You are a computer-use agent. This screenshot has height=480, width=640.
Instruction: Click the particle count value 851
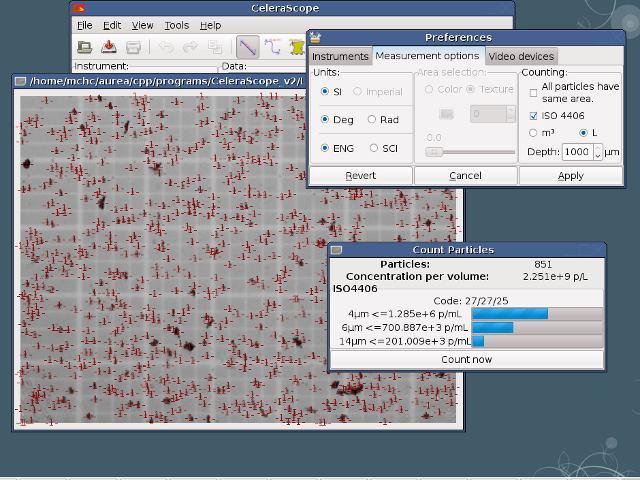click(x=543, y=264)
